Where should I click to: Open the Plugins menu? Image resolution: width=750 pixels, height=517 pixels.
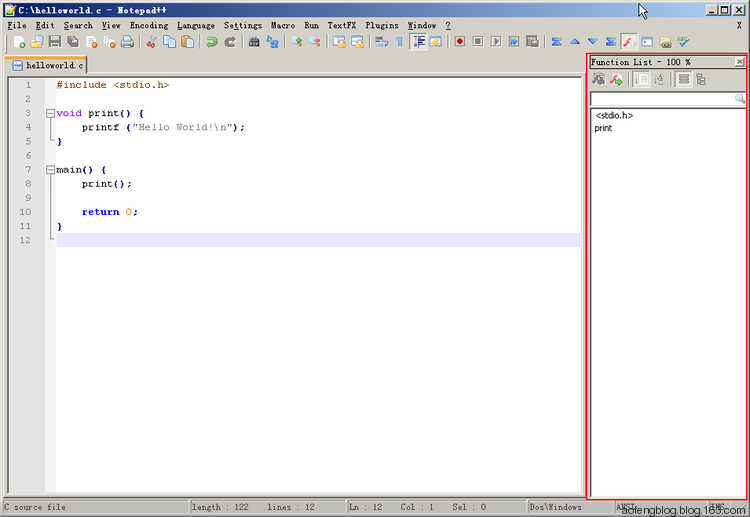(382, 25)
